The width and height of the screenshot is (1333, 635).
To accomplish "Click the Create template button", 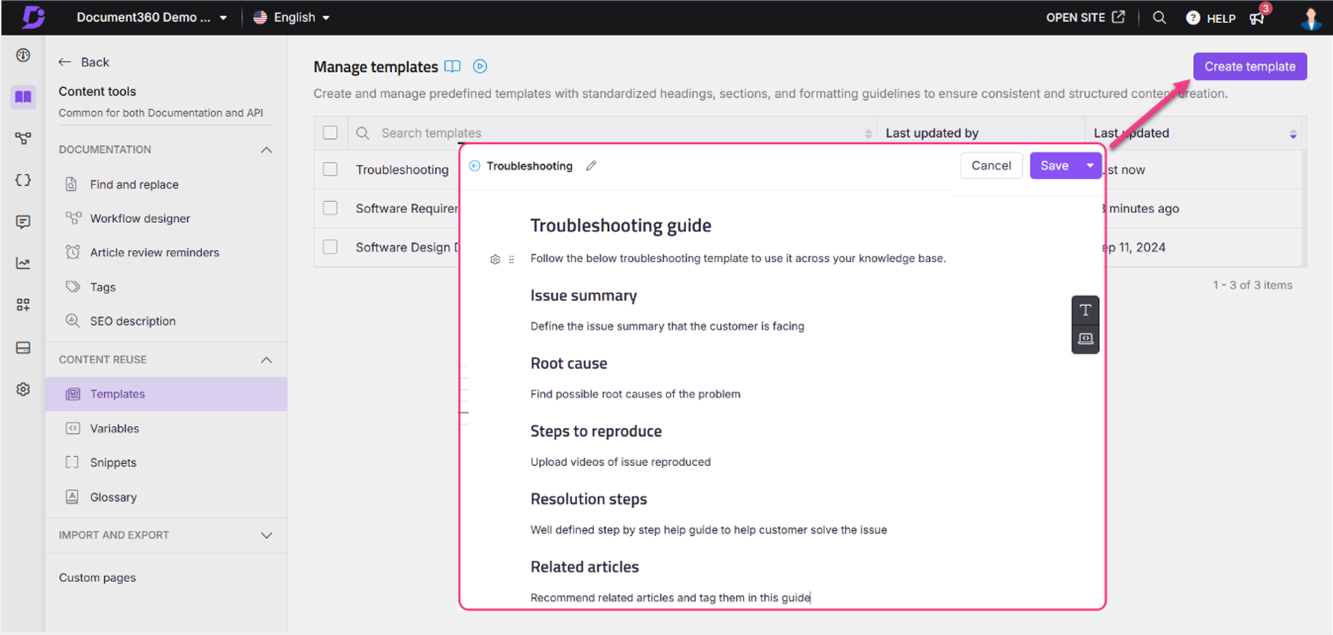I will tap(1249, 67).
